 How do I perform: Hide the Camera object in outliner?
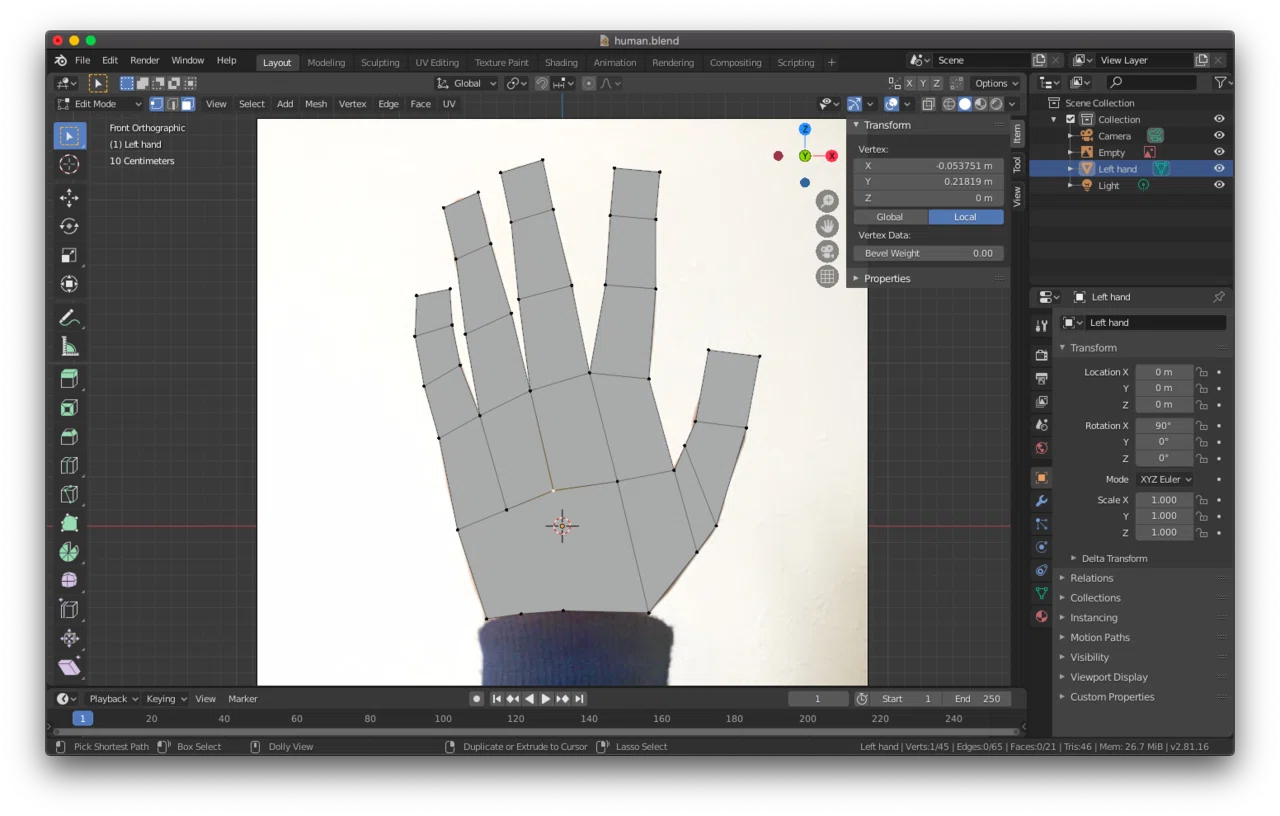tap(1219, 136)
